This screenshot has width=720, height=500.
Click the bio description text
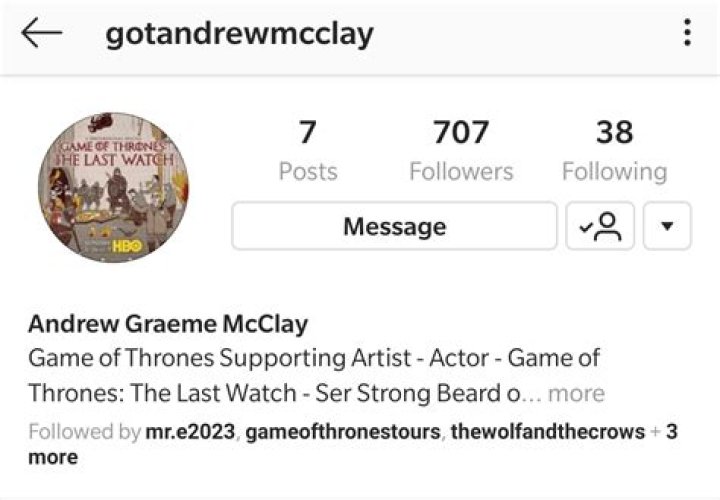coord(315,376)
